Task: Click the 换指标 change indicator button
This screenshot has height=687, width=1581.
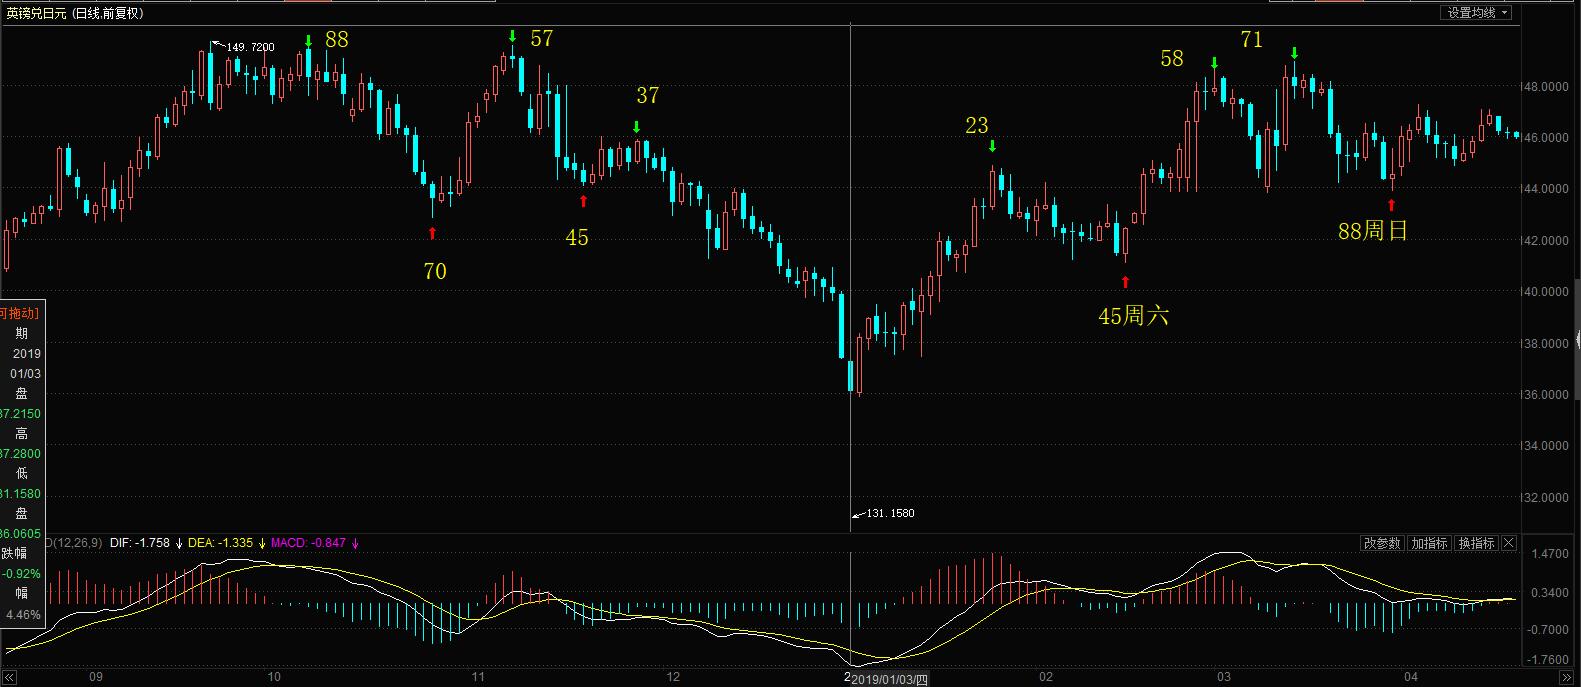Action: pyautogui.click(x=1476, y=543)
